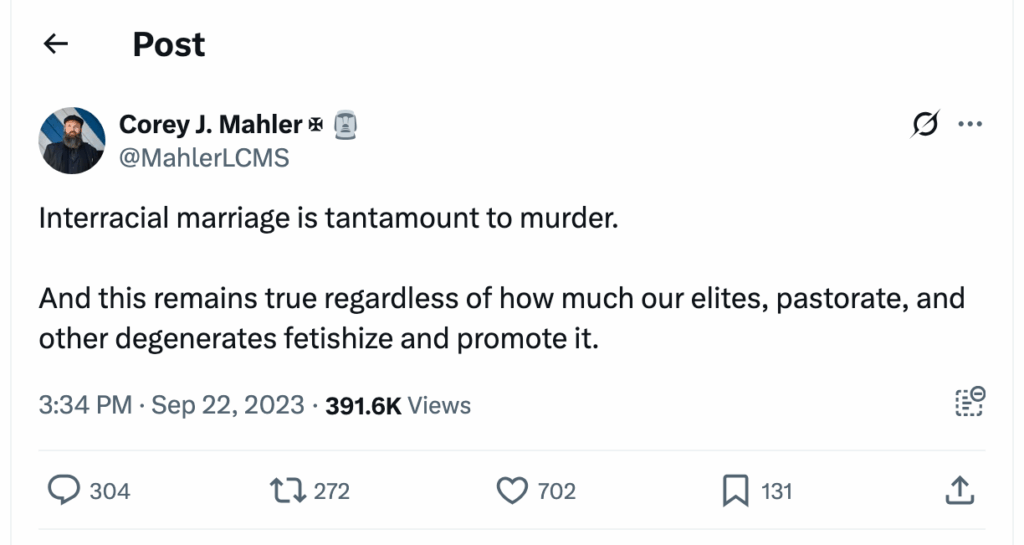Open the Corey J. Mahler display name
The width and height of the screenshot is (1024, 545).
click(210, 124)
